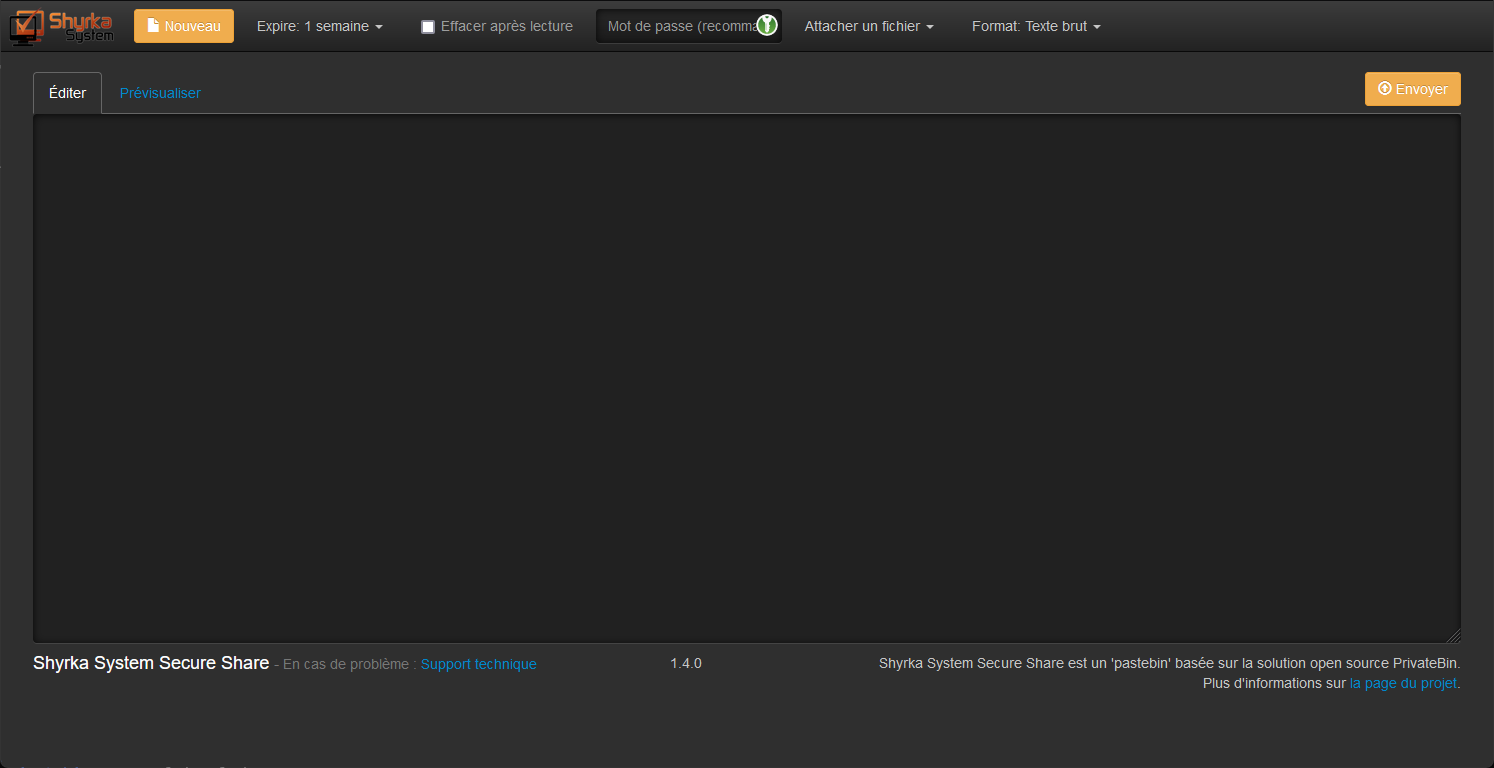Switch to the Prévisualiser tab
The image size is (1494, 768).
(x=160, y=93)
